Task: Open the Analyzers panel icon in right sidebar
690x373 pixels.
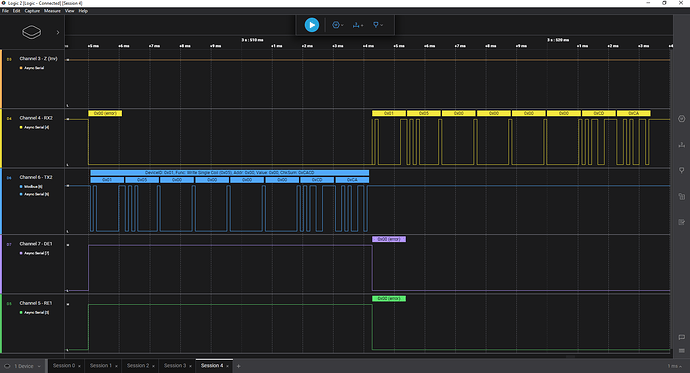Action: [681, 145]
